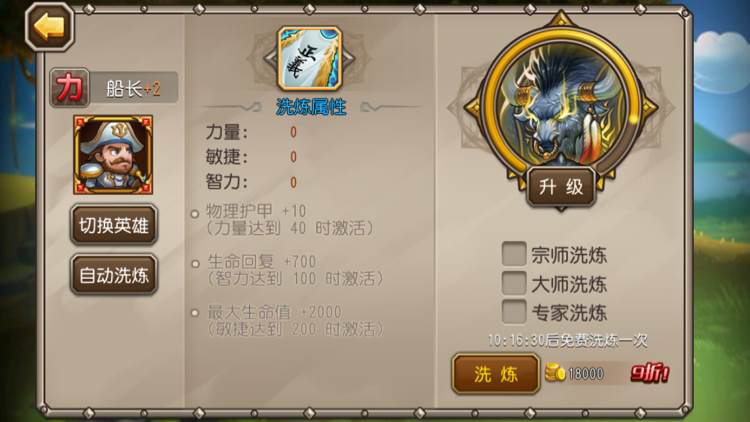Screen dimensions: 750x422
Task: Go back using the yellow arrow
Action: 50,27
